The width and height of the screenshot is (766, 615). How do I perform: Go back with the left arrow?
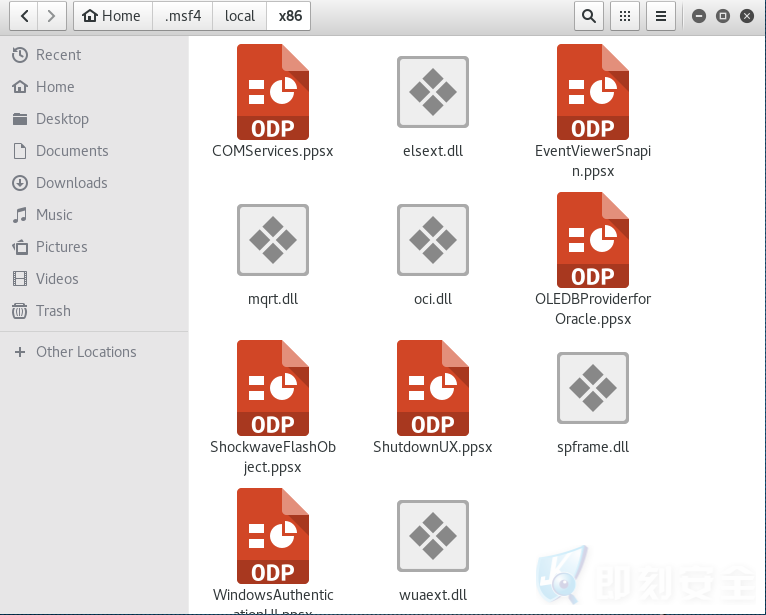(x=24, y=16)
